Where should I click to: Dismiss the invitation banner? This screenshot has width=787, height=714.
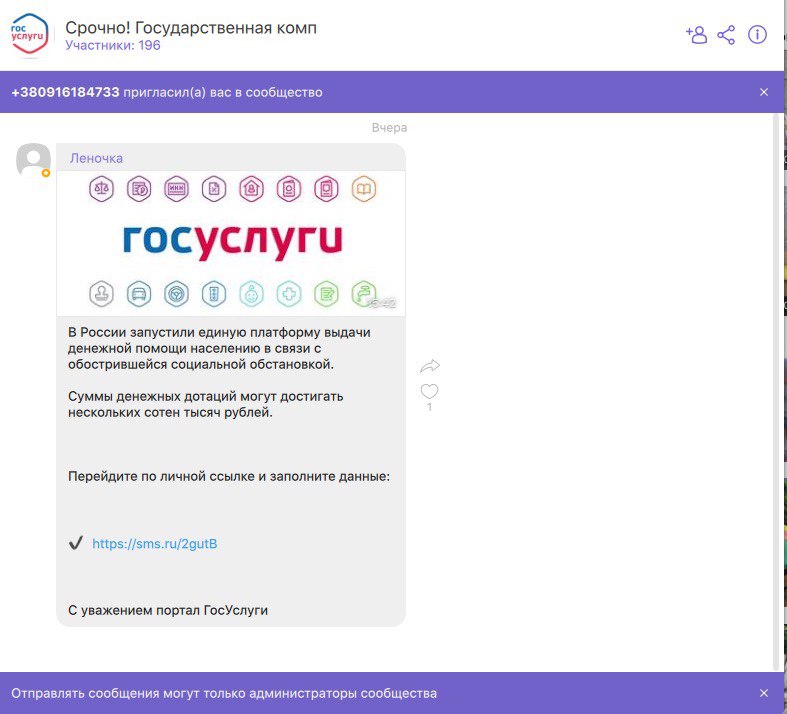[764, 92]
